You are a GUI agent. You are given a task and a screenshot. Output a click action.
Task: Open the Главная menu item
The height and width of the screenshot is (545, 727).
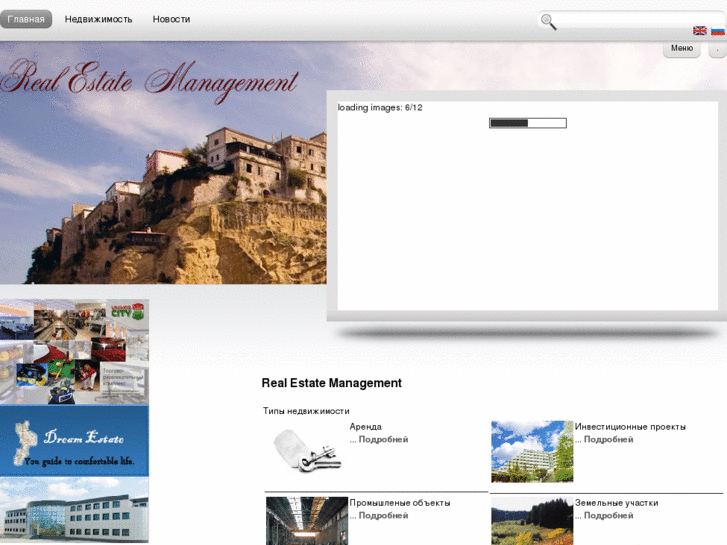(26, 19)
